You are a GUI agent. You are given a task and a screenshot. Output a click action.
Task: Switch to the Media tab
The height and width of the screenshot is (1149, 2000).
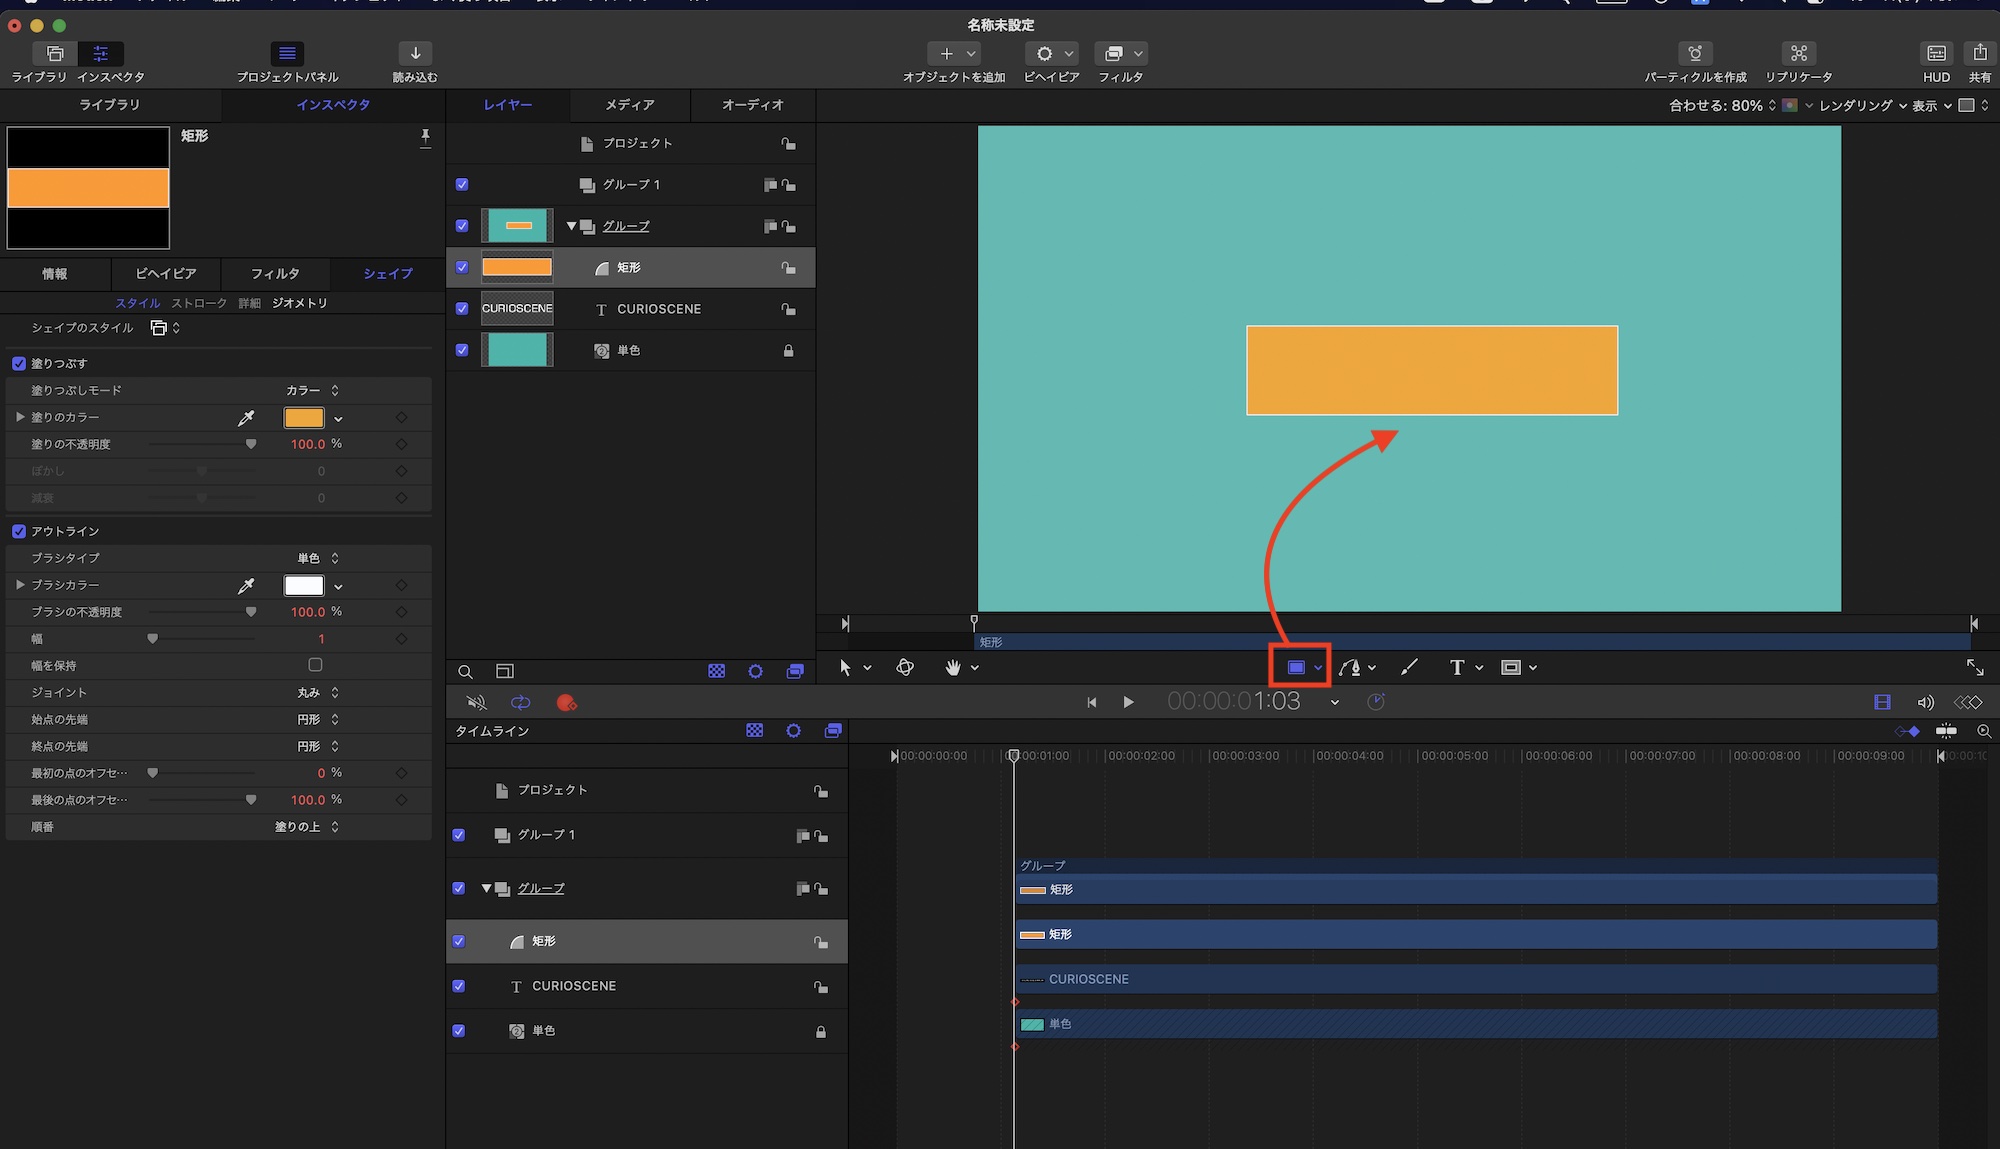click(x=629, y=105)
